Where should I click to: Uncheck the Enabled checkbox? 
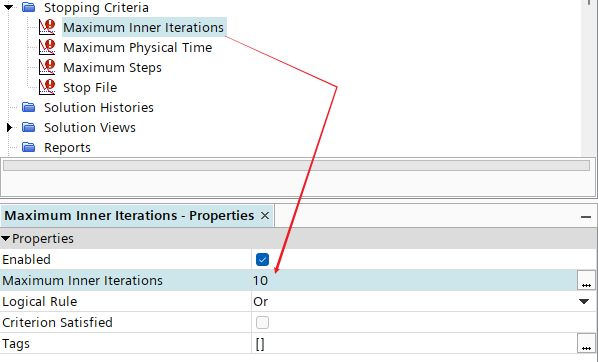262,259
